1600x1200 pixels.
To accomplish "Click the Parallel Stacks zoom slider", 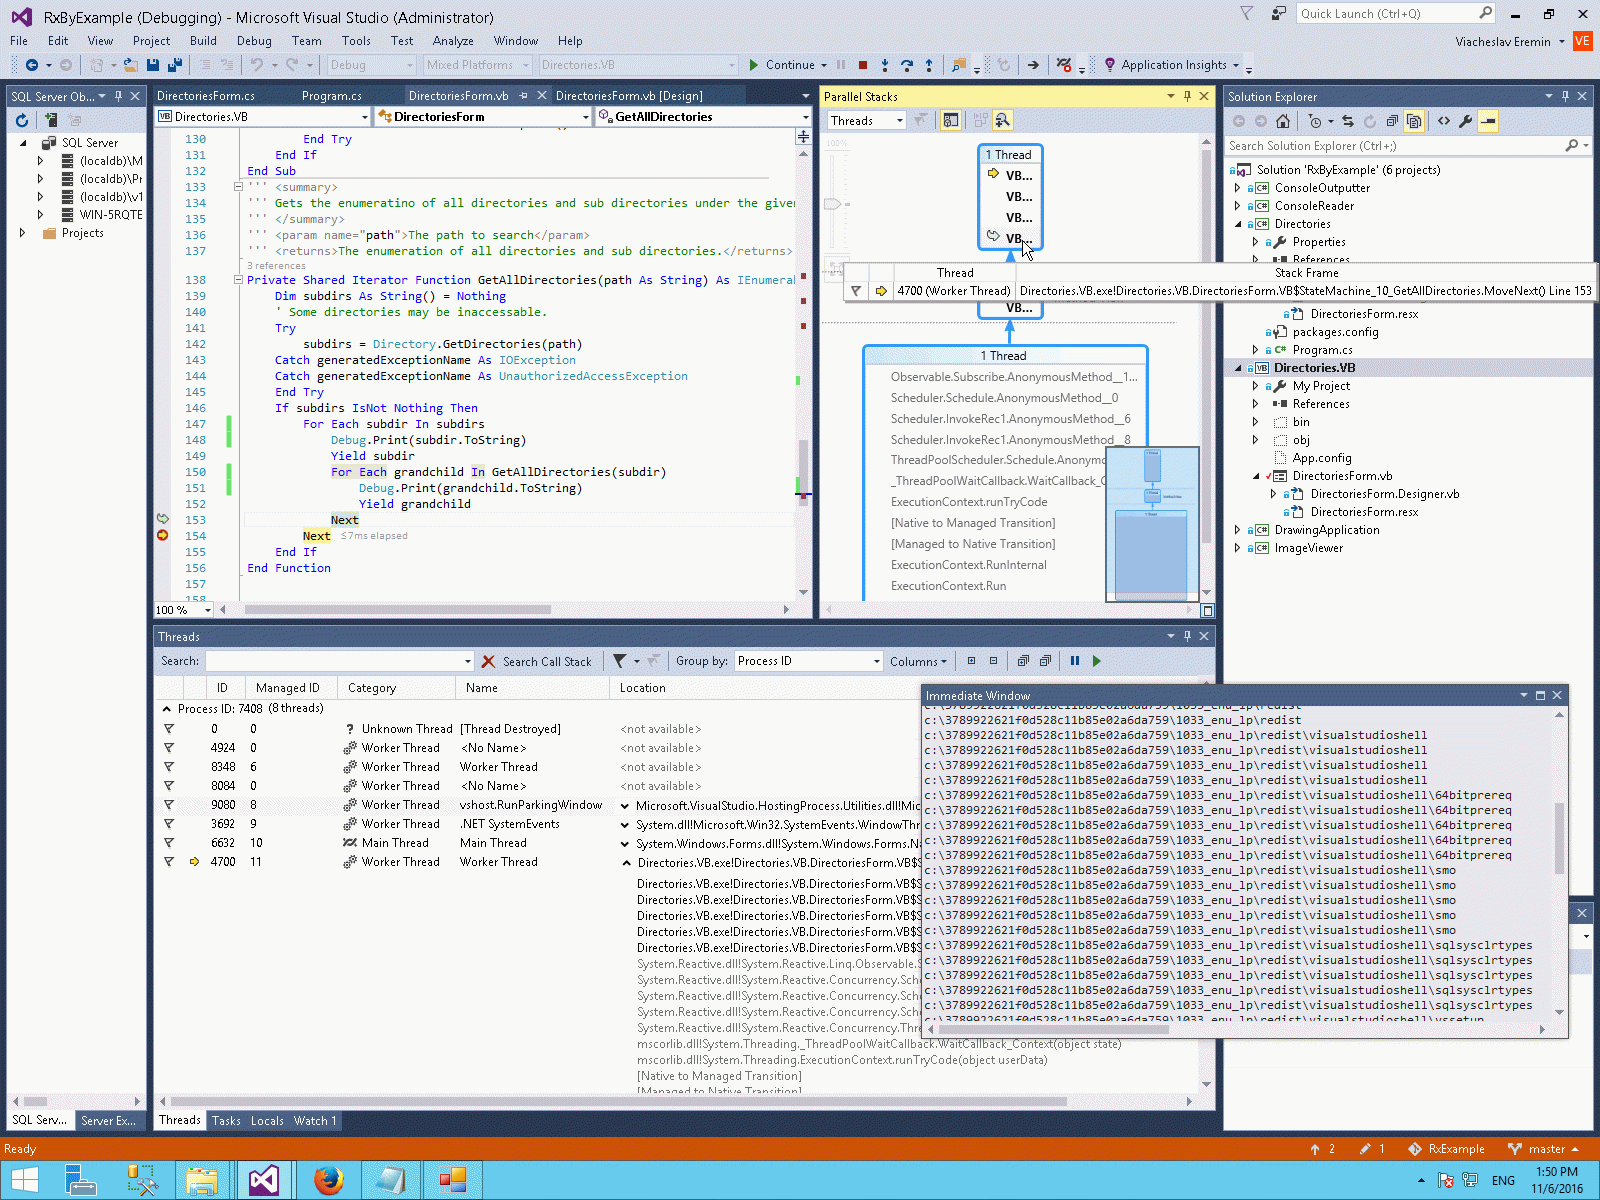I will pyautogui.click(x=832, y=204).
